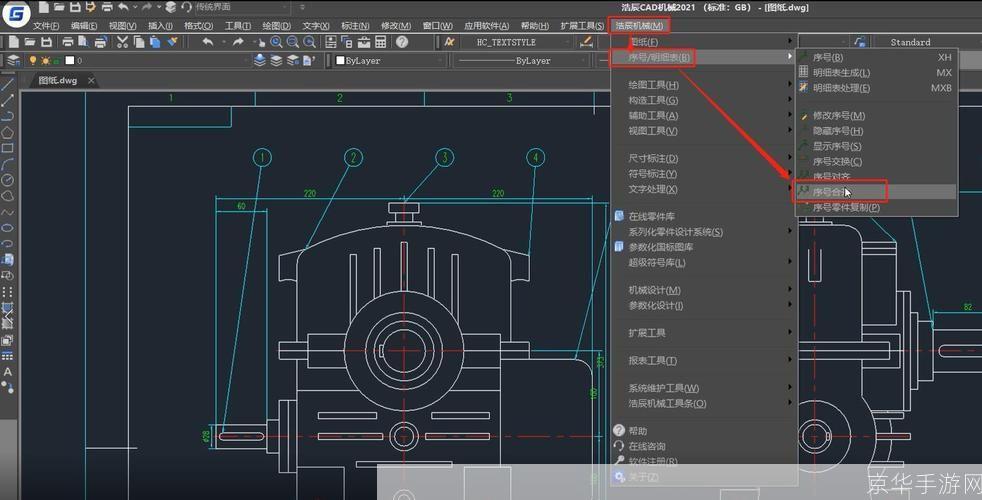Choose 修改序号(M) in submenu
This screenshot has width=982, height=500.
pyautogui.click(x=876, y=115)
